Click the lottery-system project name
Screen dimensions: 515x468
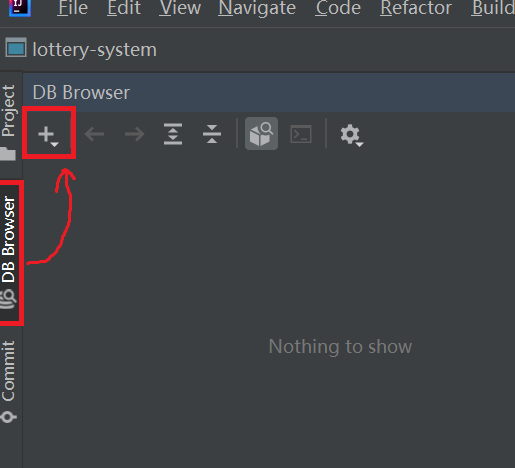[94, 50]
